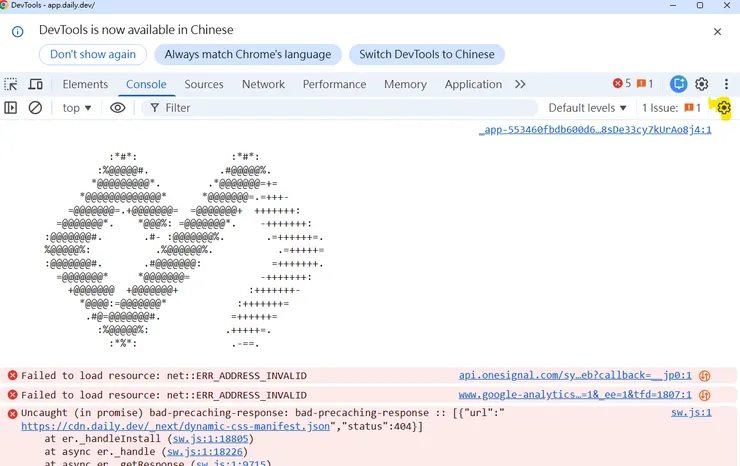Open the Sources tab
This screenshot has height=466, width=740.
pos(204,84)
